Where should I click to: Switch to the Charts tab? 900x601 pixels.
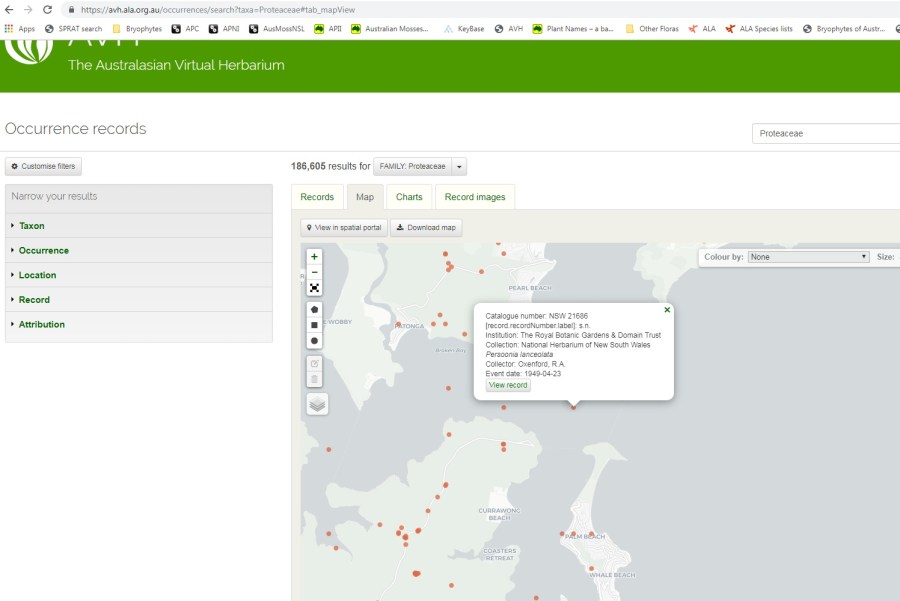click(409, 197)
